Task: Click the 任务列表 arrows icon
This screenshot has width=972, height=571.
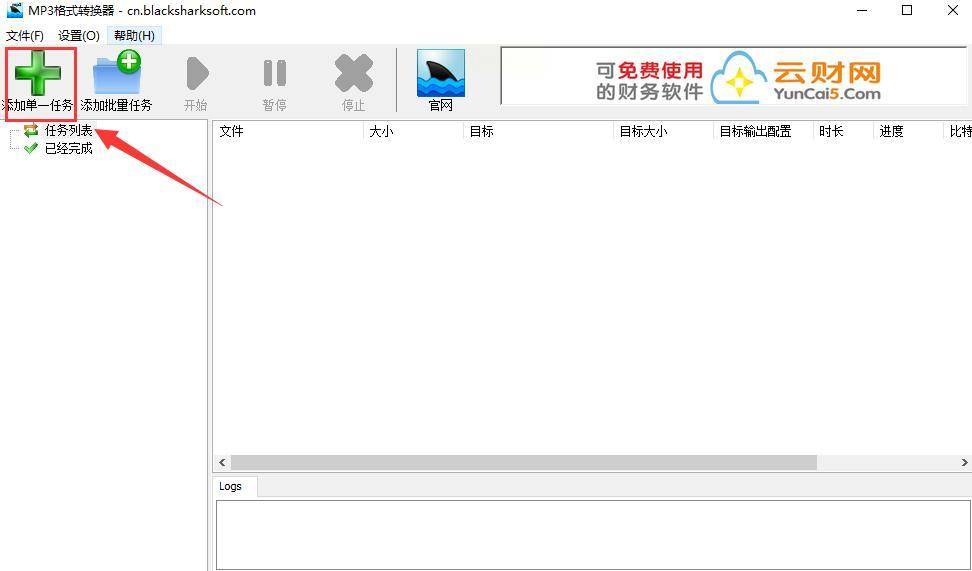Action: coord(31,130)
